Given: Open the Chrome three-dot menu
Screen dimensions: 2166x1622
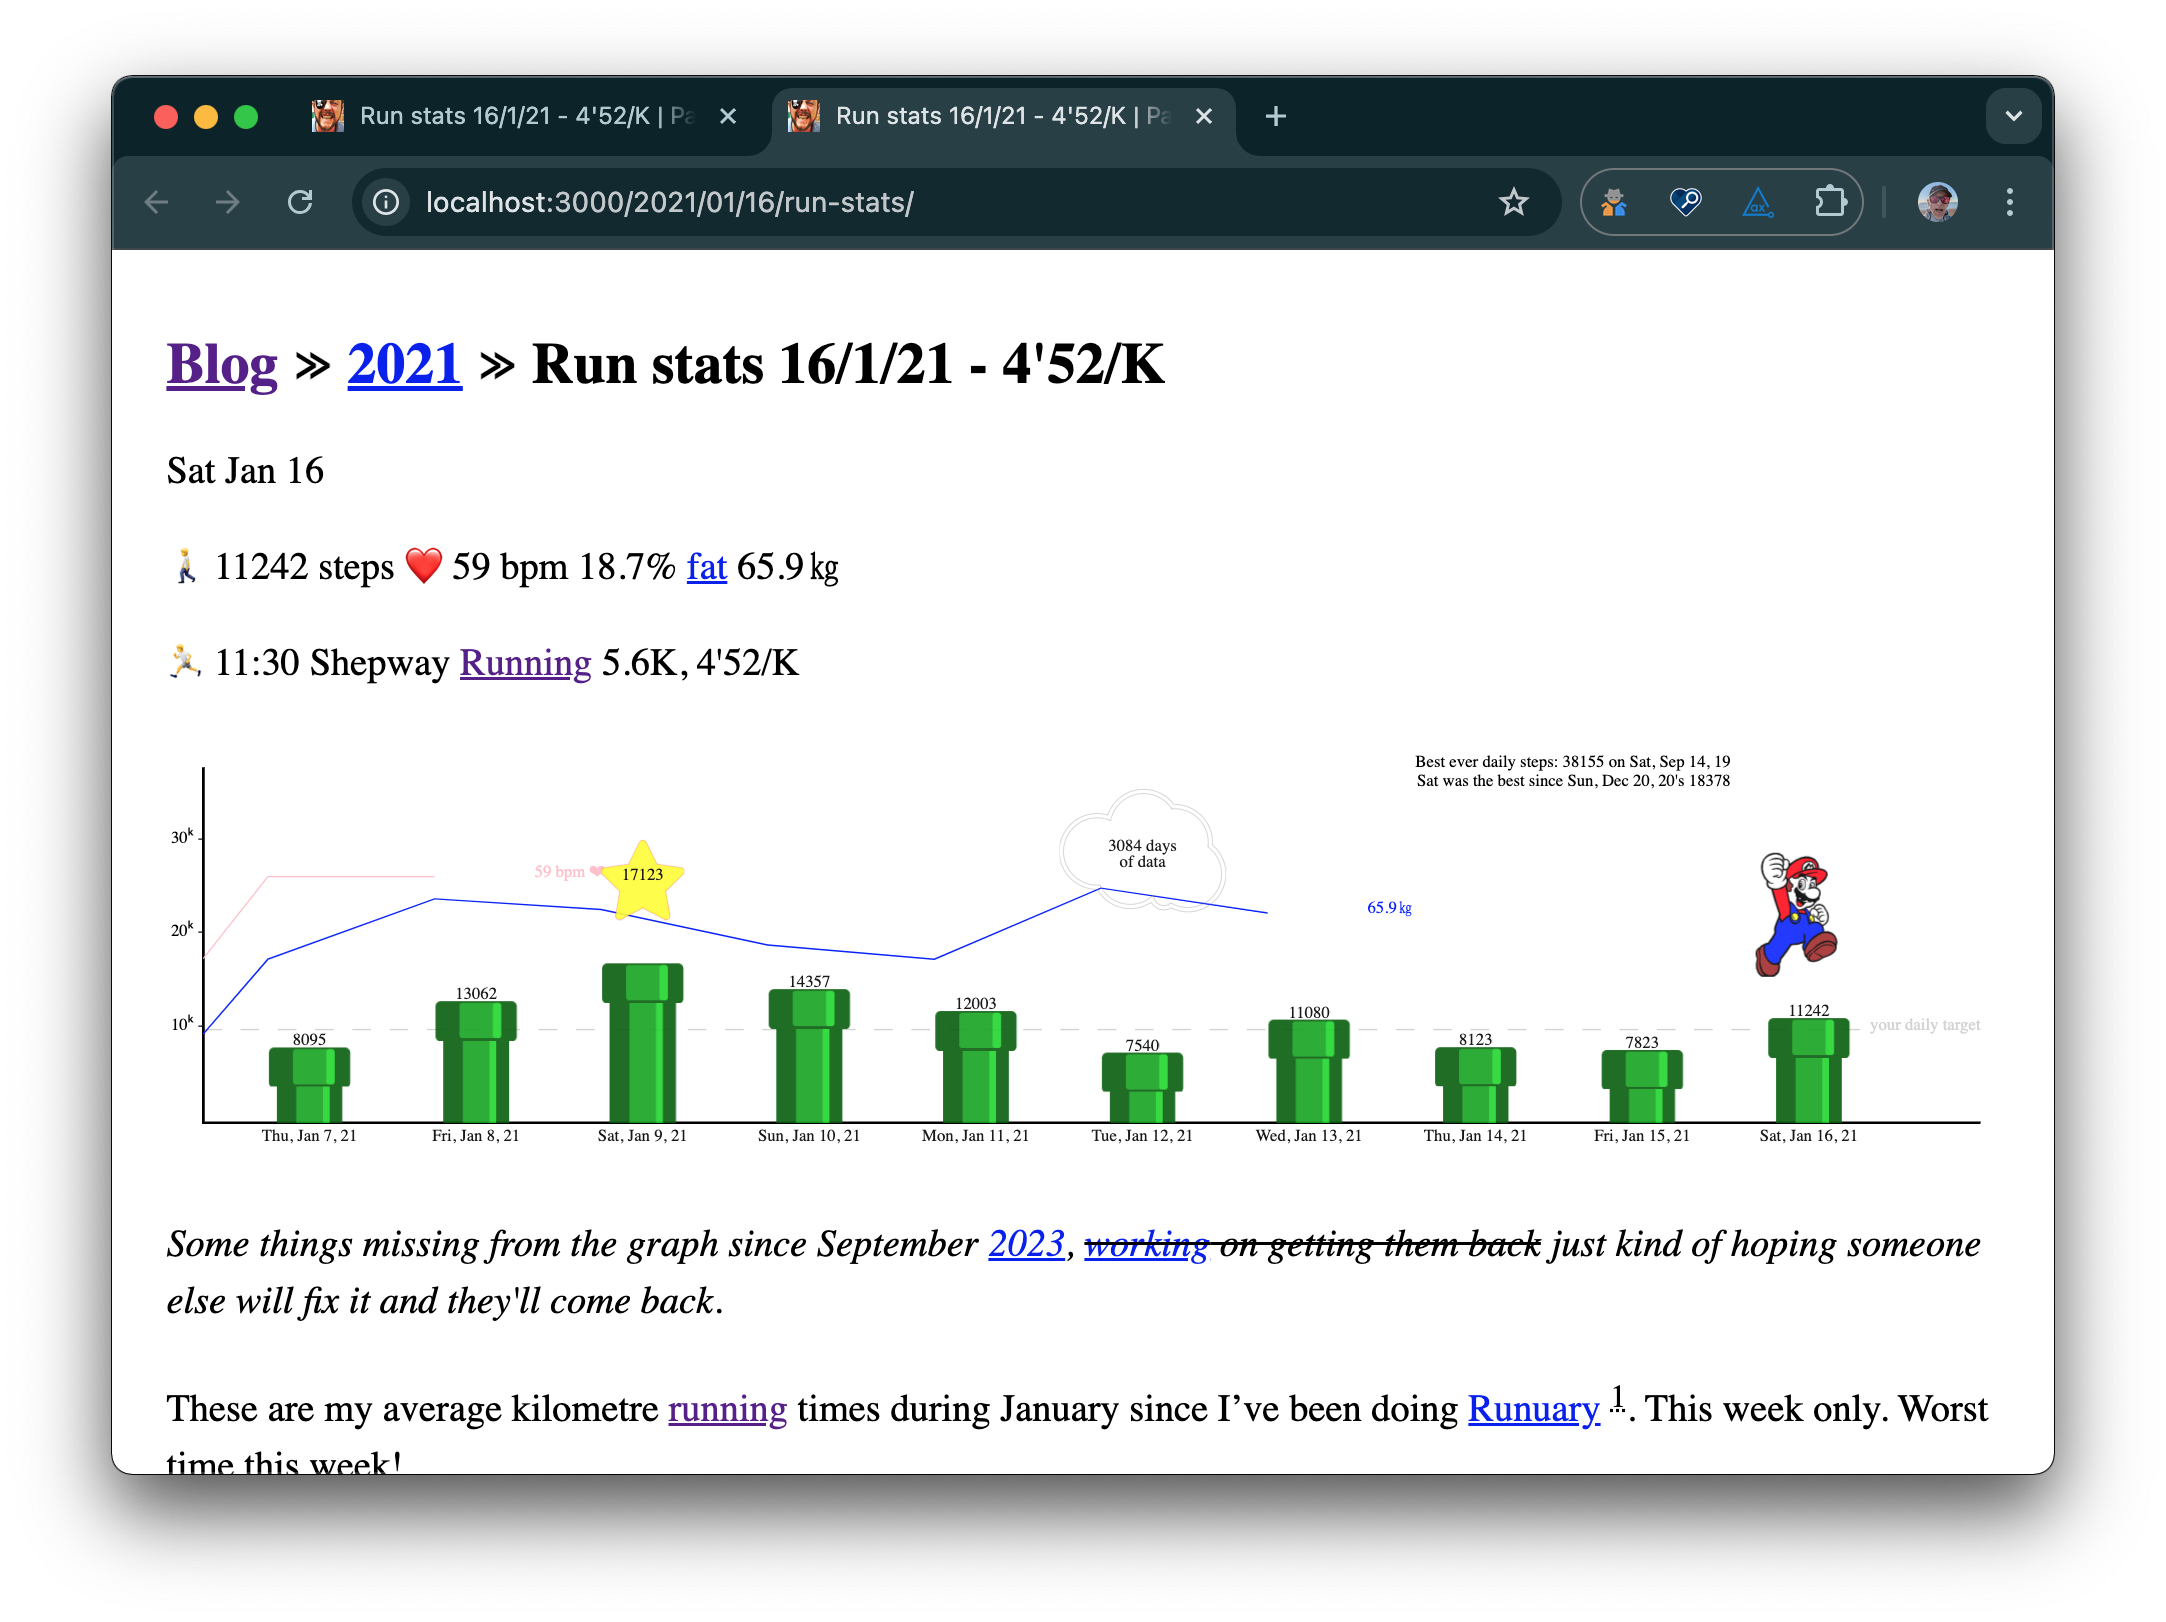Looking at the screenshot, I should pyautogui.click(x=2009, y=202).
